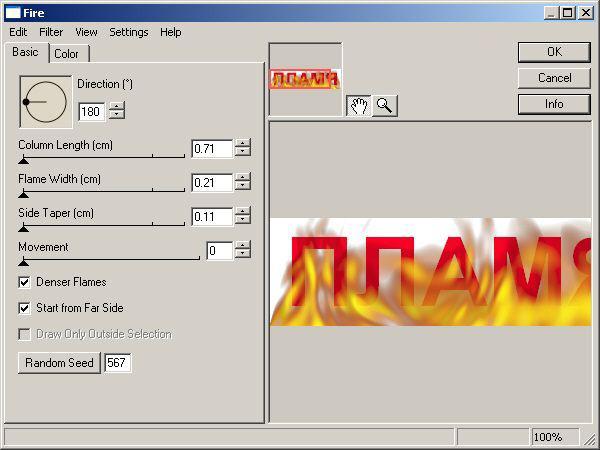Decrease Column Length with down arrow

[243, 152]
